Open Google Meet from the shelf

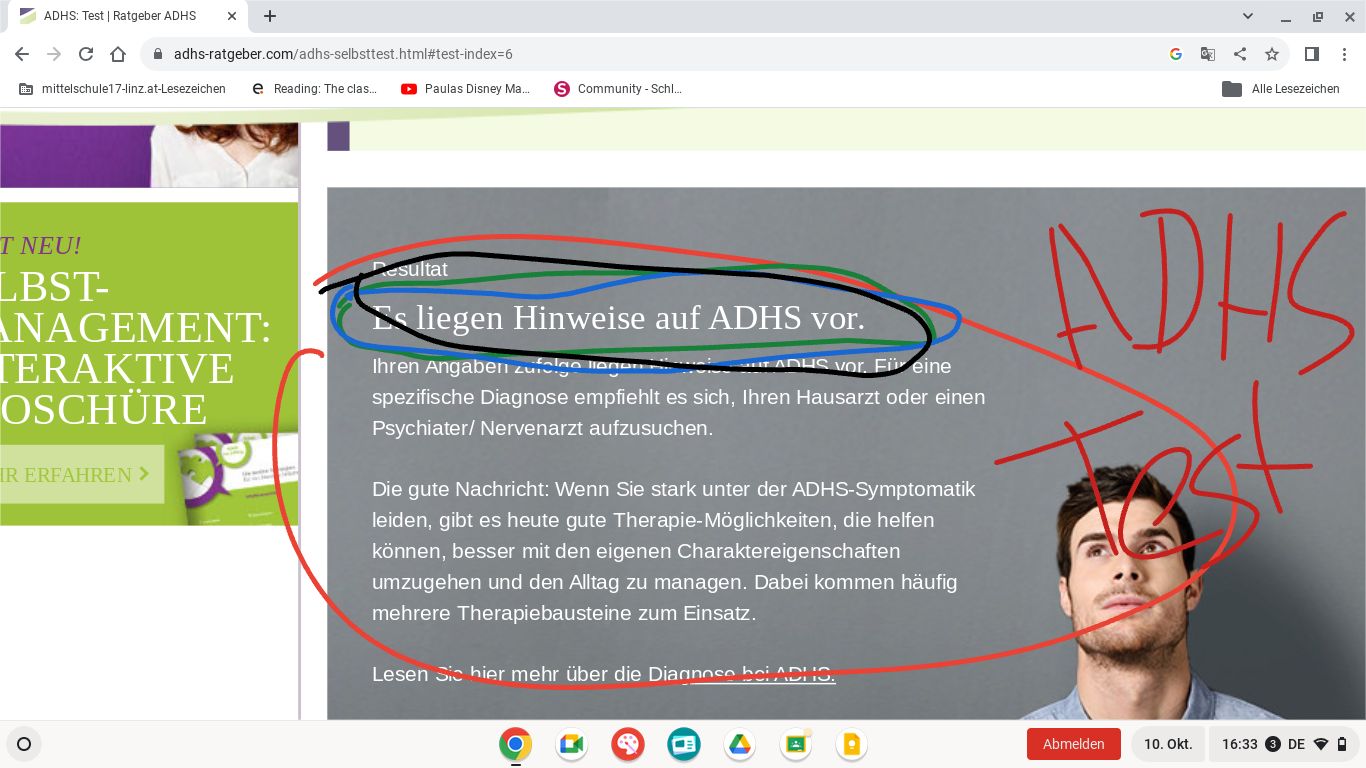click(x=571, y=744)
